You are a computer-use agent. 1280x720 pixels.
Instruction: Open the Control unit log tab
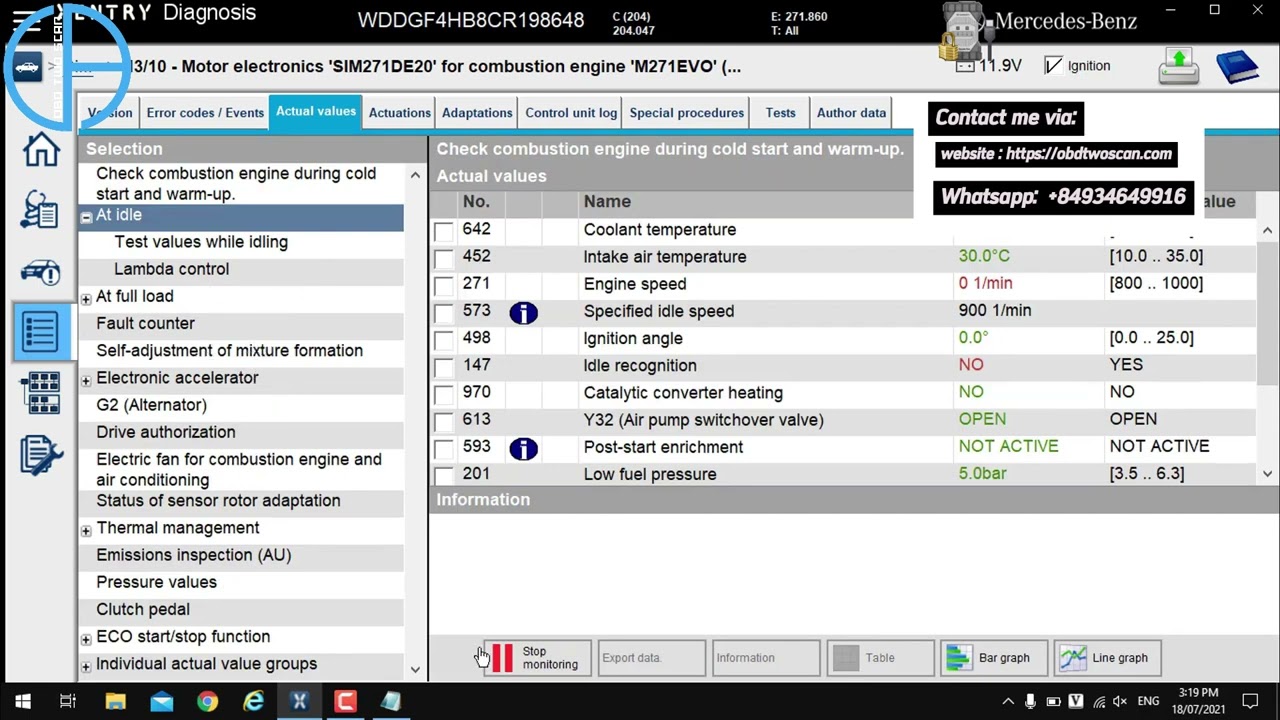[571, 113]
